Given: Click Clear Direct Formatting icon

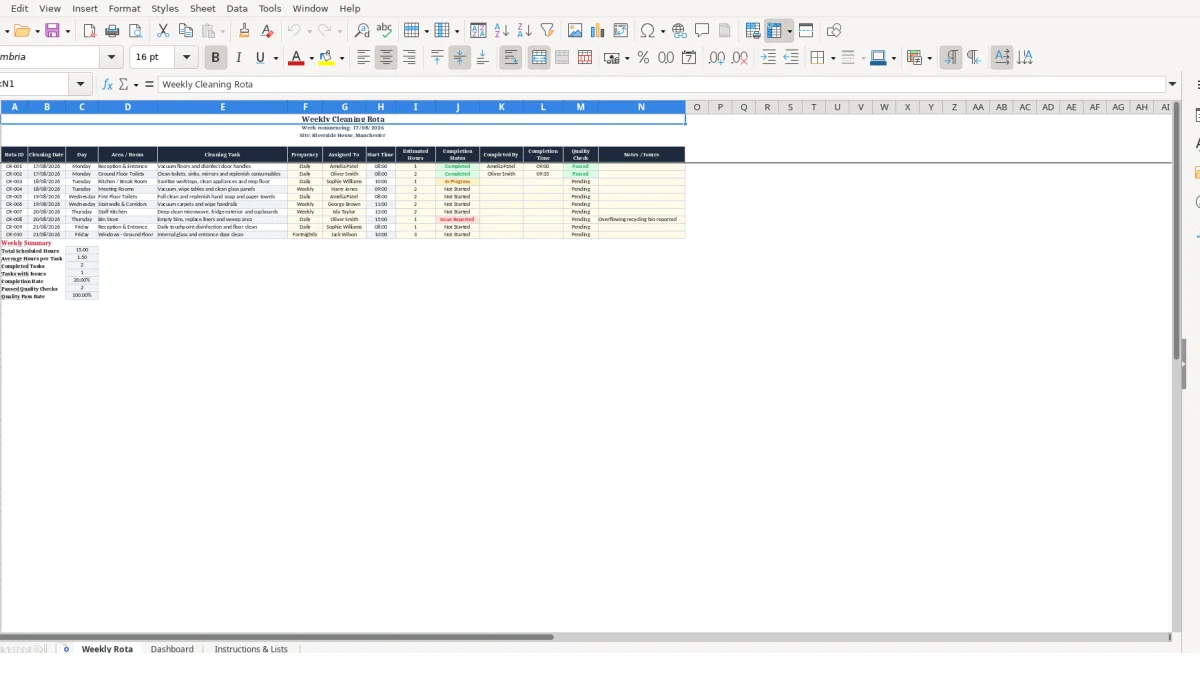Looking at the screenshot, I should tap(266, 31).
